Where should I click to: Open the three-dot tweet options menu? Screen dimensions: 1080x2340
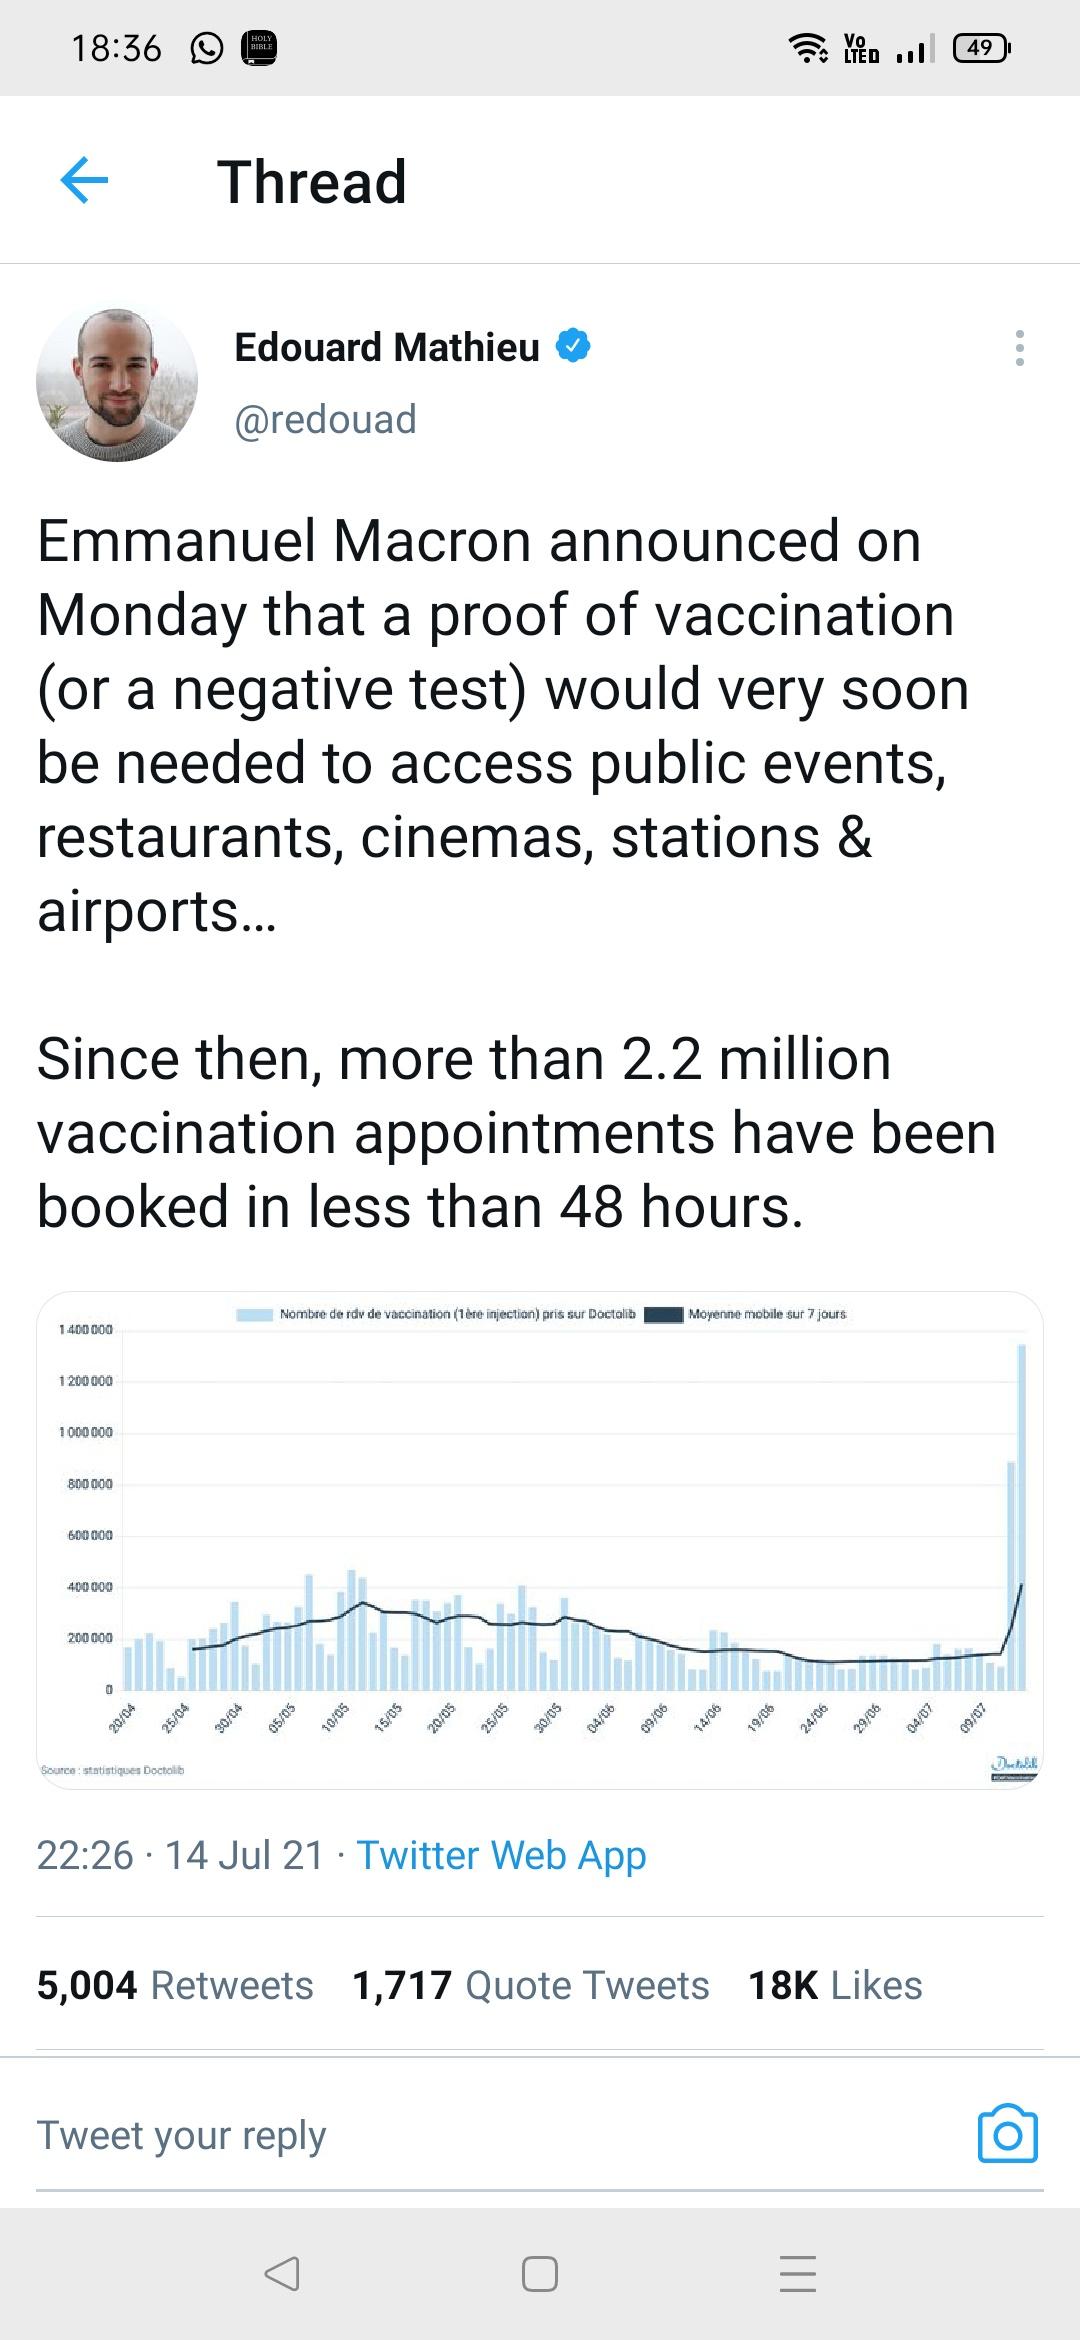1019,347
